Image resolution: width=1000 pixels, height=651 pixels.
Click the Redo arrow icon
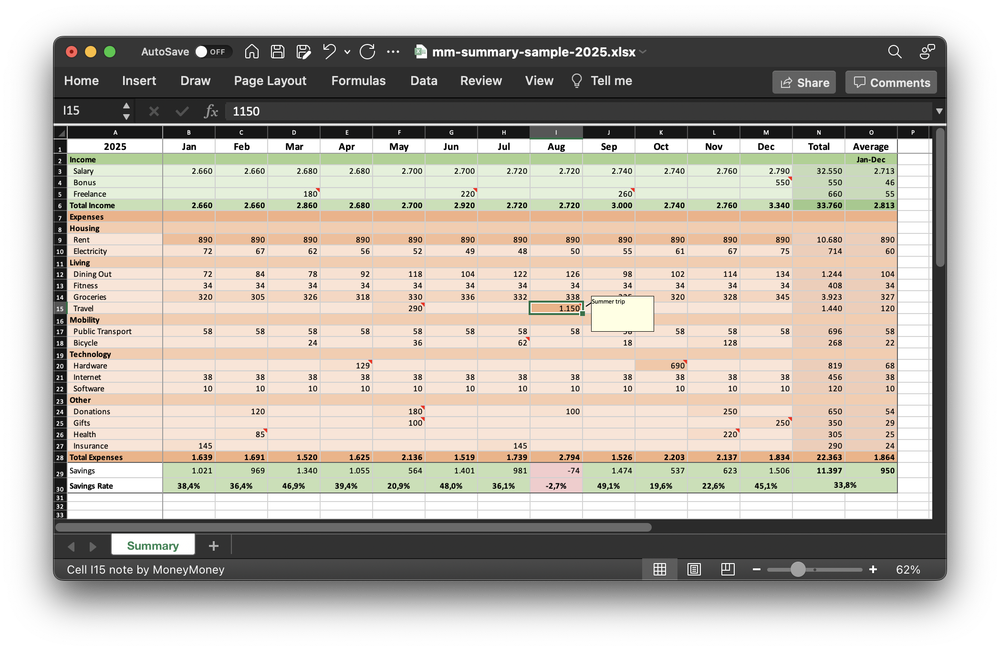367,51
